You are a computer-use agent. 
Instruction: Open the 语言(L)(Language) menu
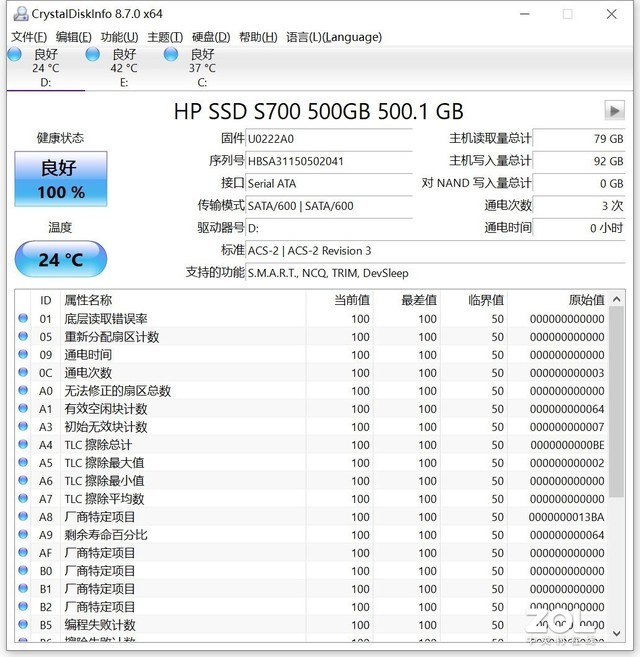click(x=334, y=37)
